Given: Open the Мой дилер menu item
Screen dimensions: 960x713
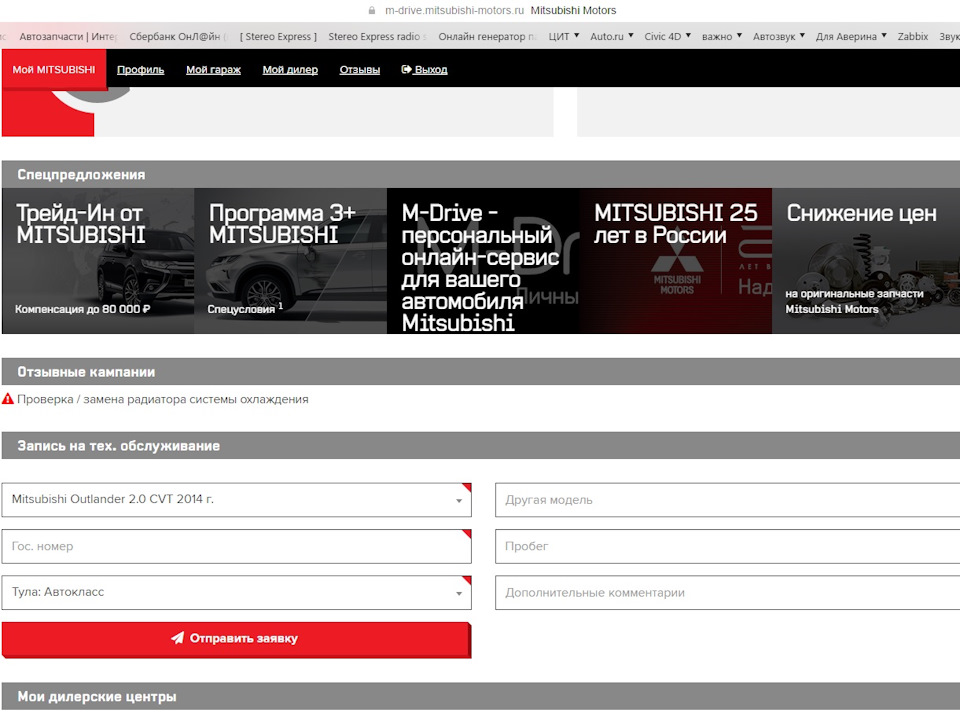Looking at the screenshot, I should tap(290, 69).
